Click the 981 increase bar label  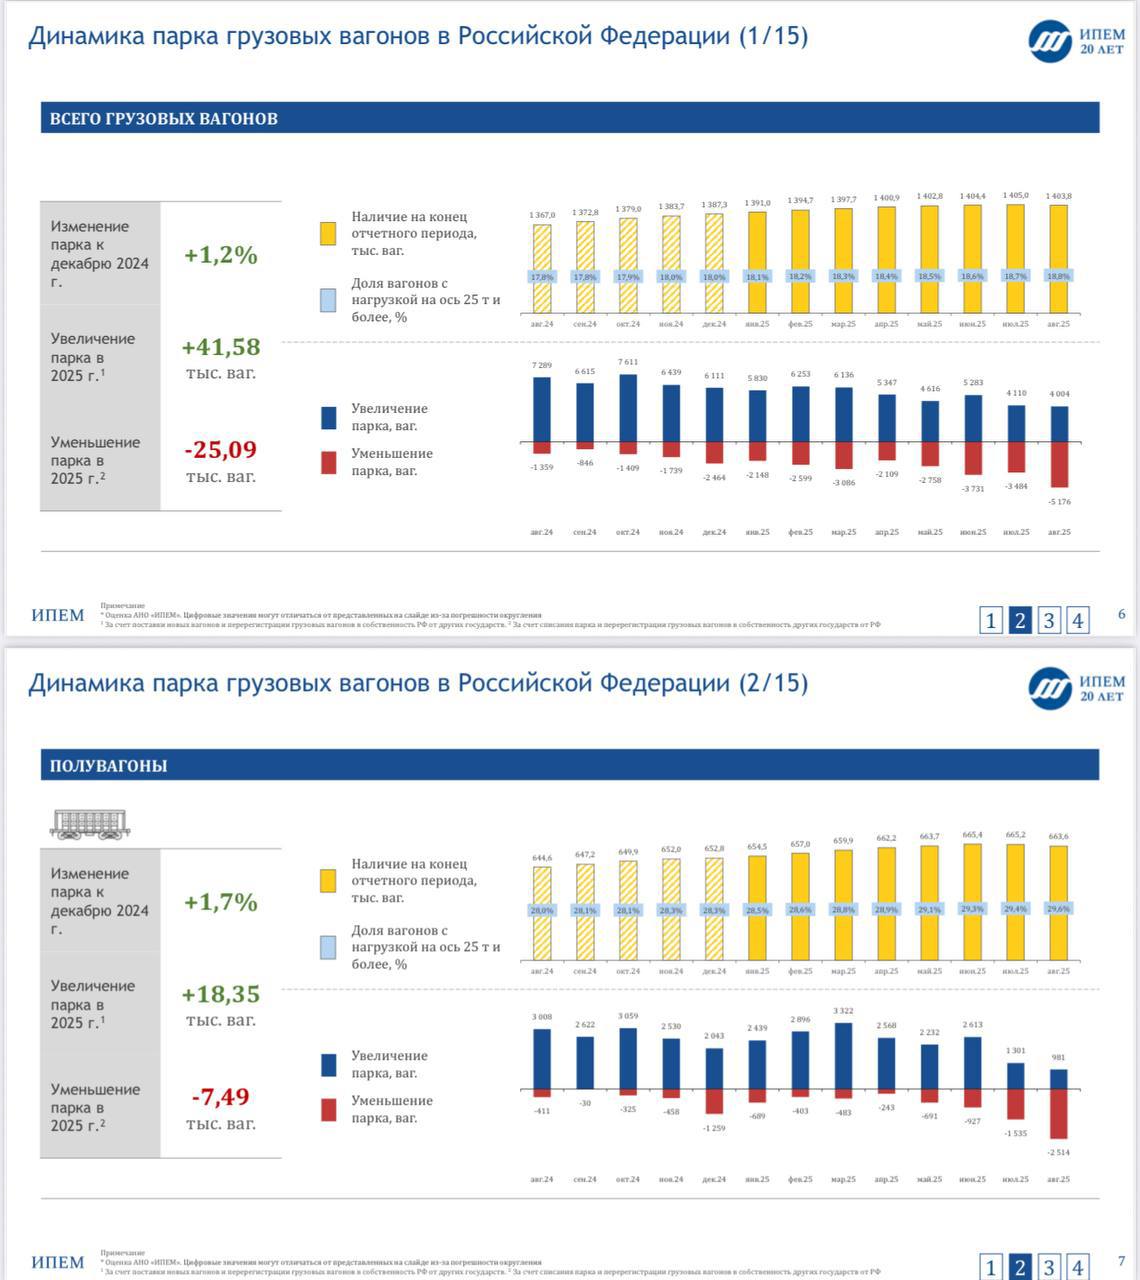1059,1058
